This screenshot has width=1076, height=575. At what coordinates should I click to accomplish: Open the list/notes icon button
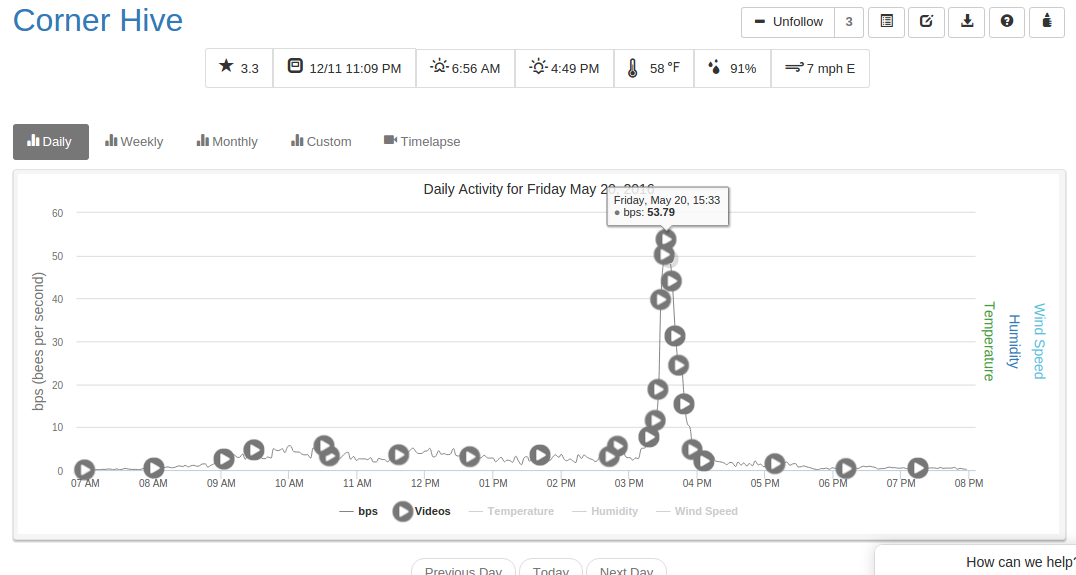pos(887,22)
